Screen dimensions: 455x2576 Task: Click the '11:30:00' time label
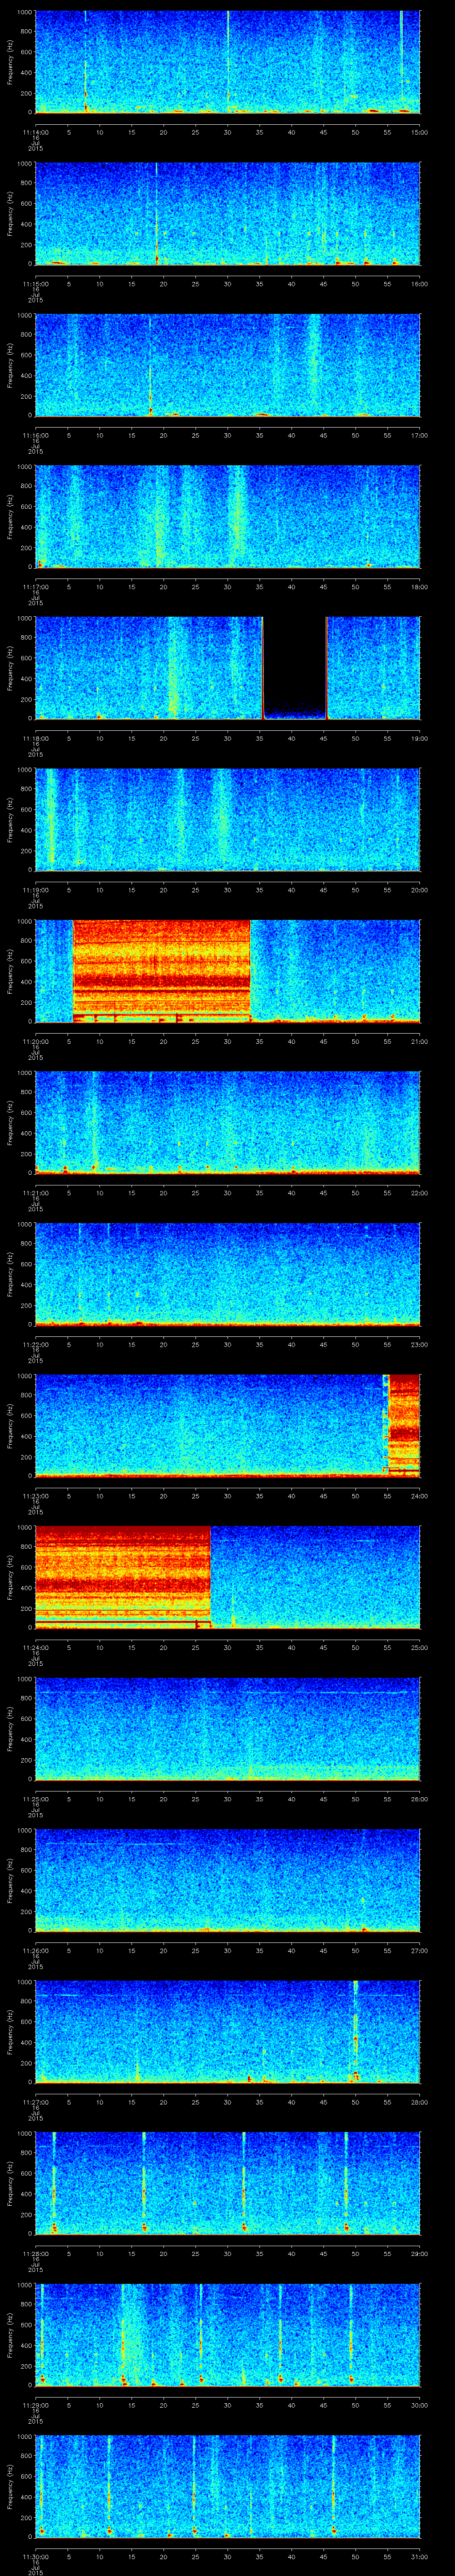[x=36, y=2556]
